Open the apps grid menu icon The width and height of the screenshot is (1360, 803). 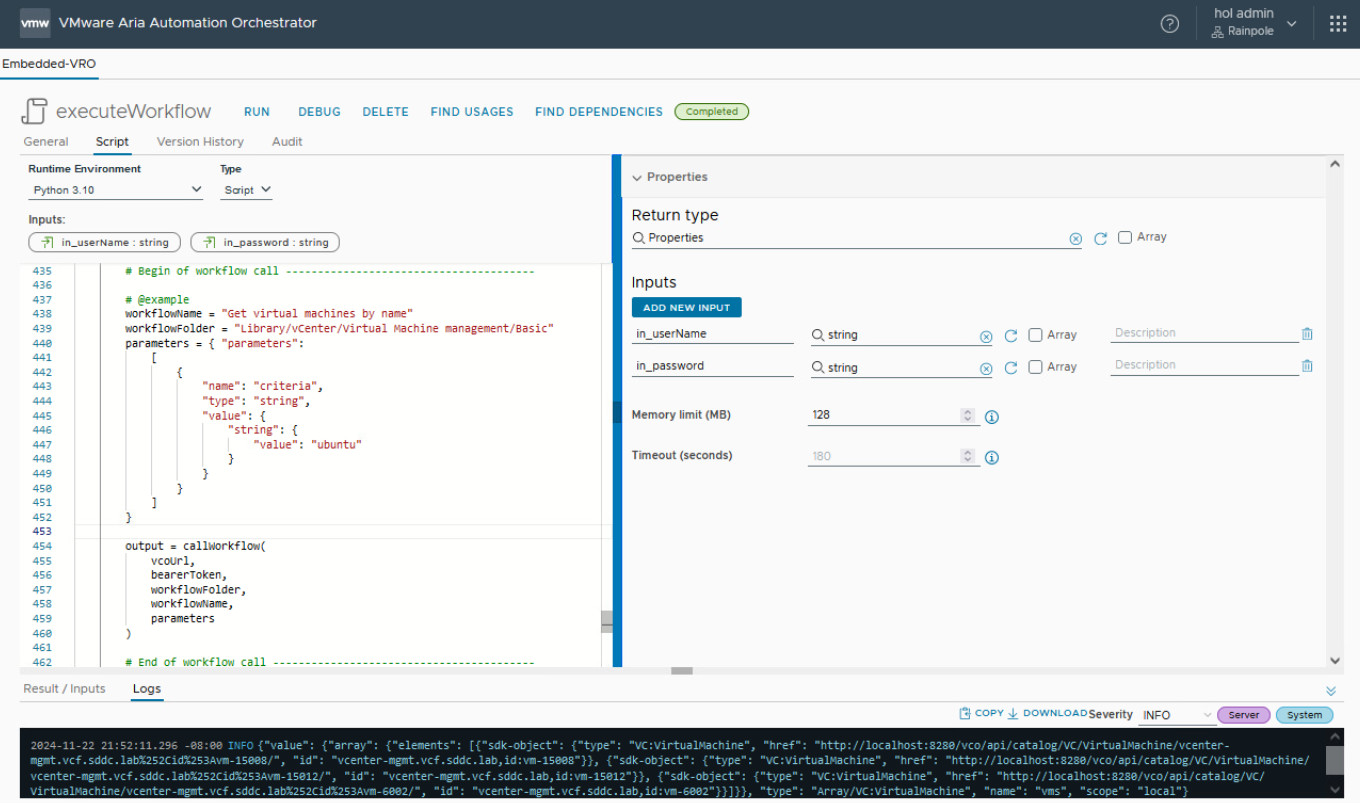click(1337, 24)
